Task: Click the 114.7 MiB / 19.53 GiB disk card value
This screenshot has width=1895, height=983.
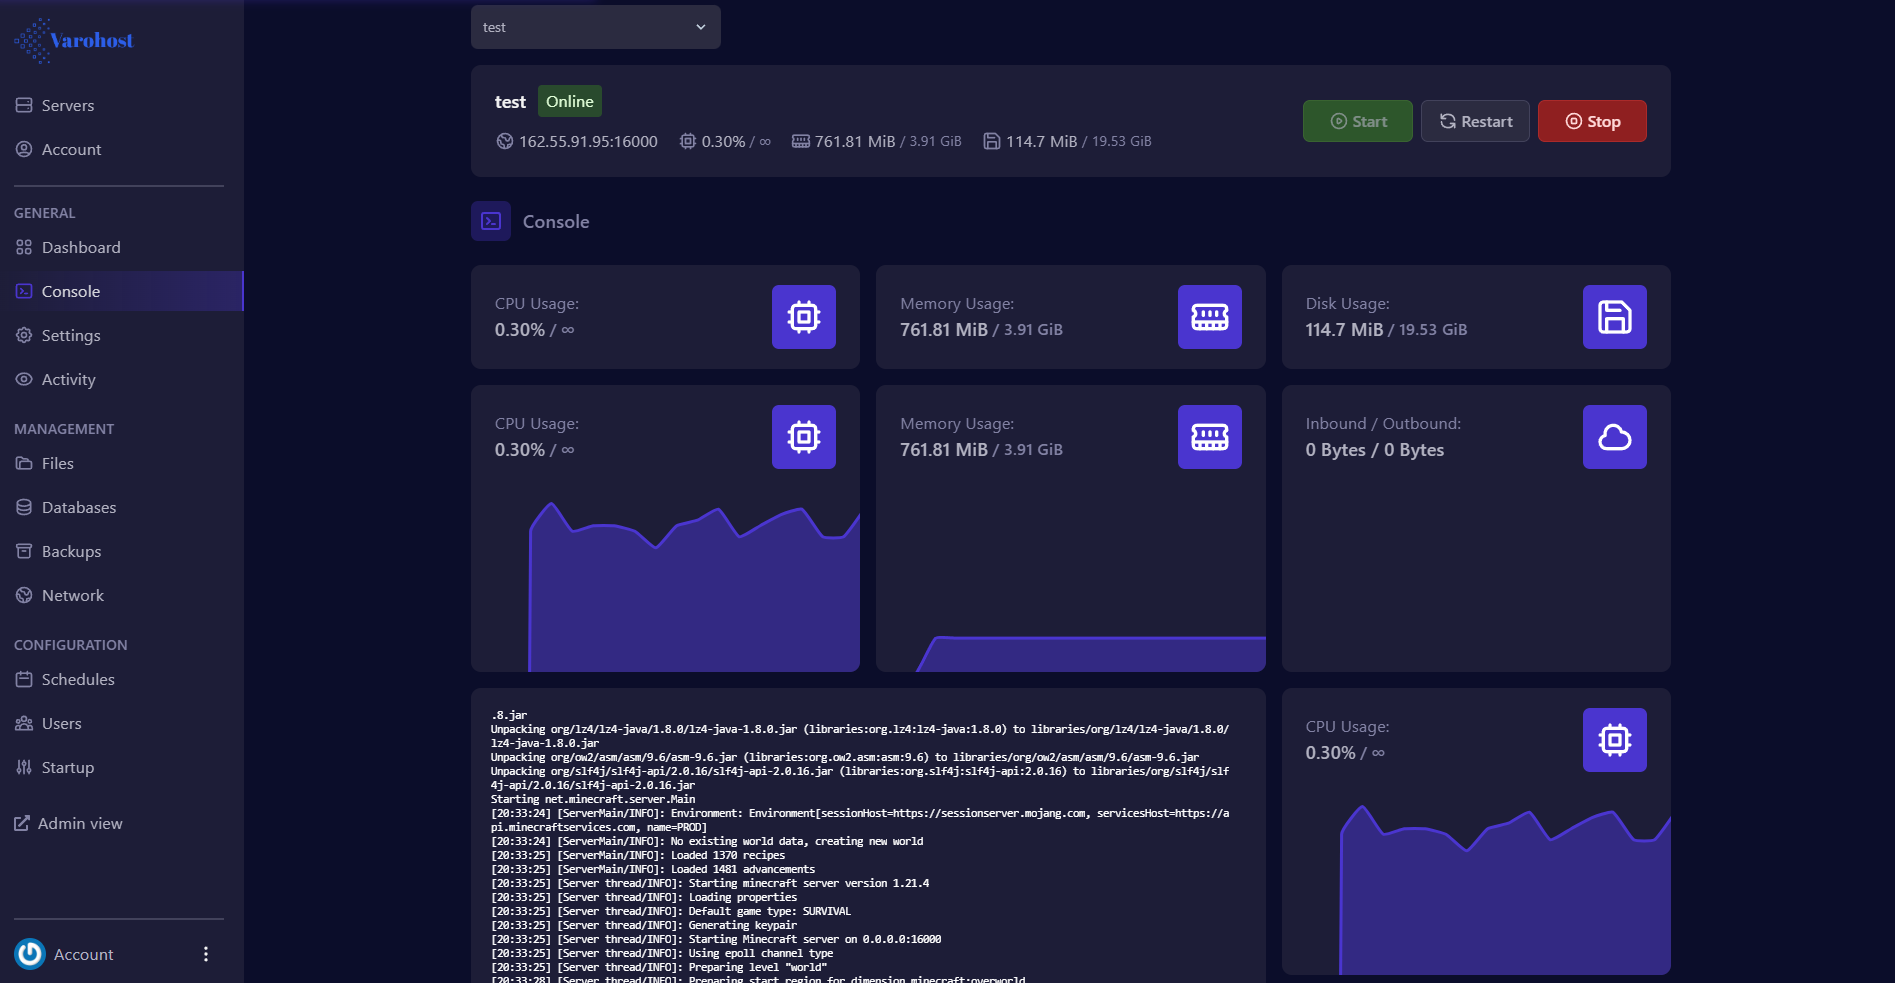Action: tap(1386, 330)
